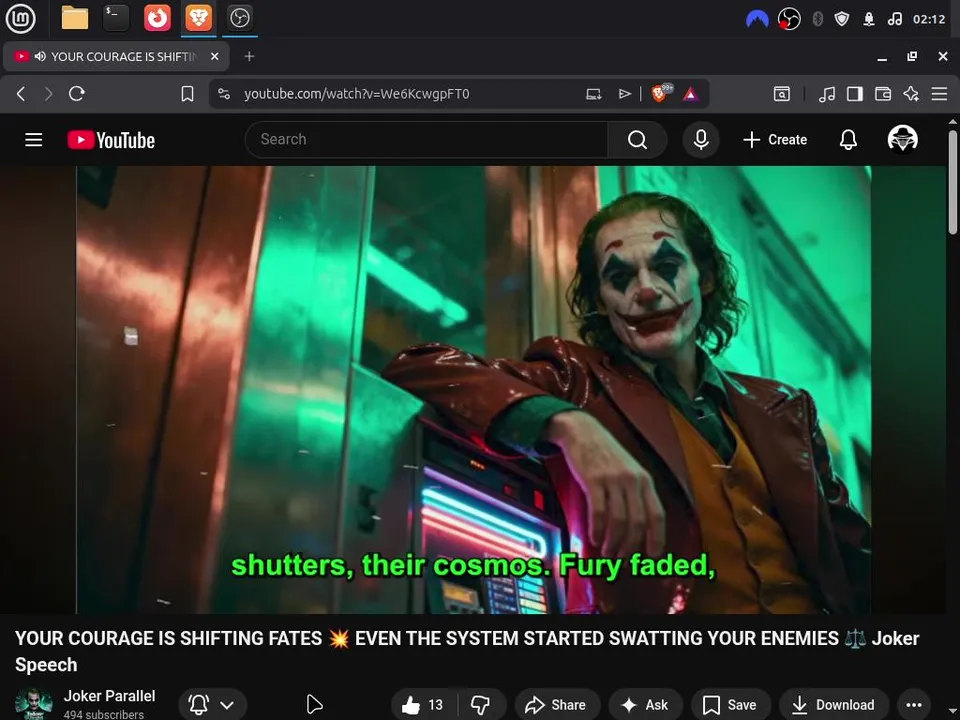The height and width of the screenshot is (720, 960).
Task: Open the YouTube guide hamburger menu
Action: (x=34, y=140)
